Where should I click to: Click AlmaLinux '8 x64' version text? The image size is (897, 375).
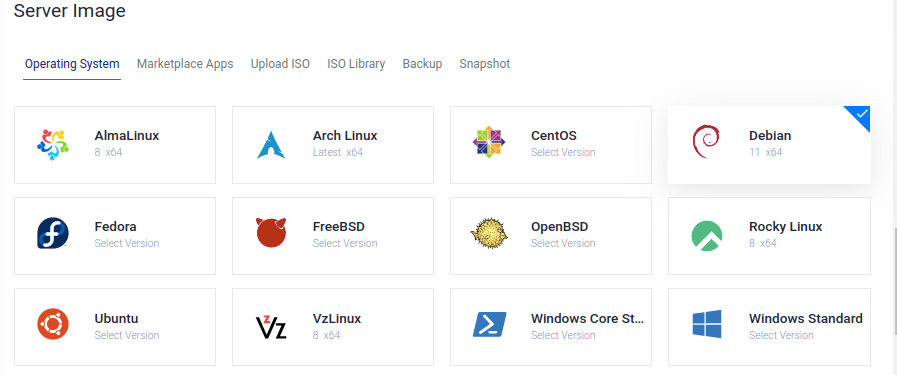pos(108,153)
